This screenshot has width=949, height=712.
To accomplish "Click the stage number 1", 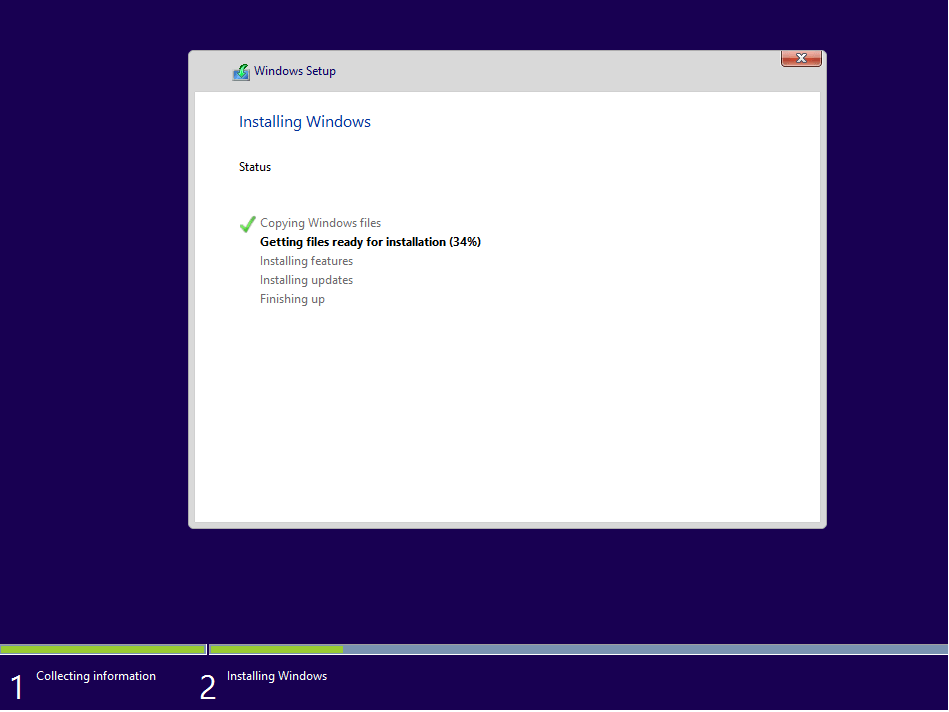I will (17, 687).
